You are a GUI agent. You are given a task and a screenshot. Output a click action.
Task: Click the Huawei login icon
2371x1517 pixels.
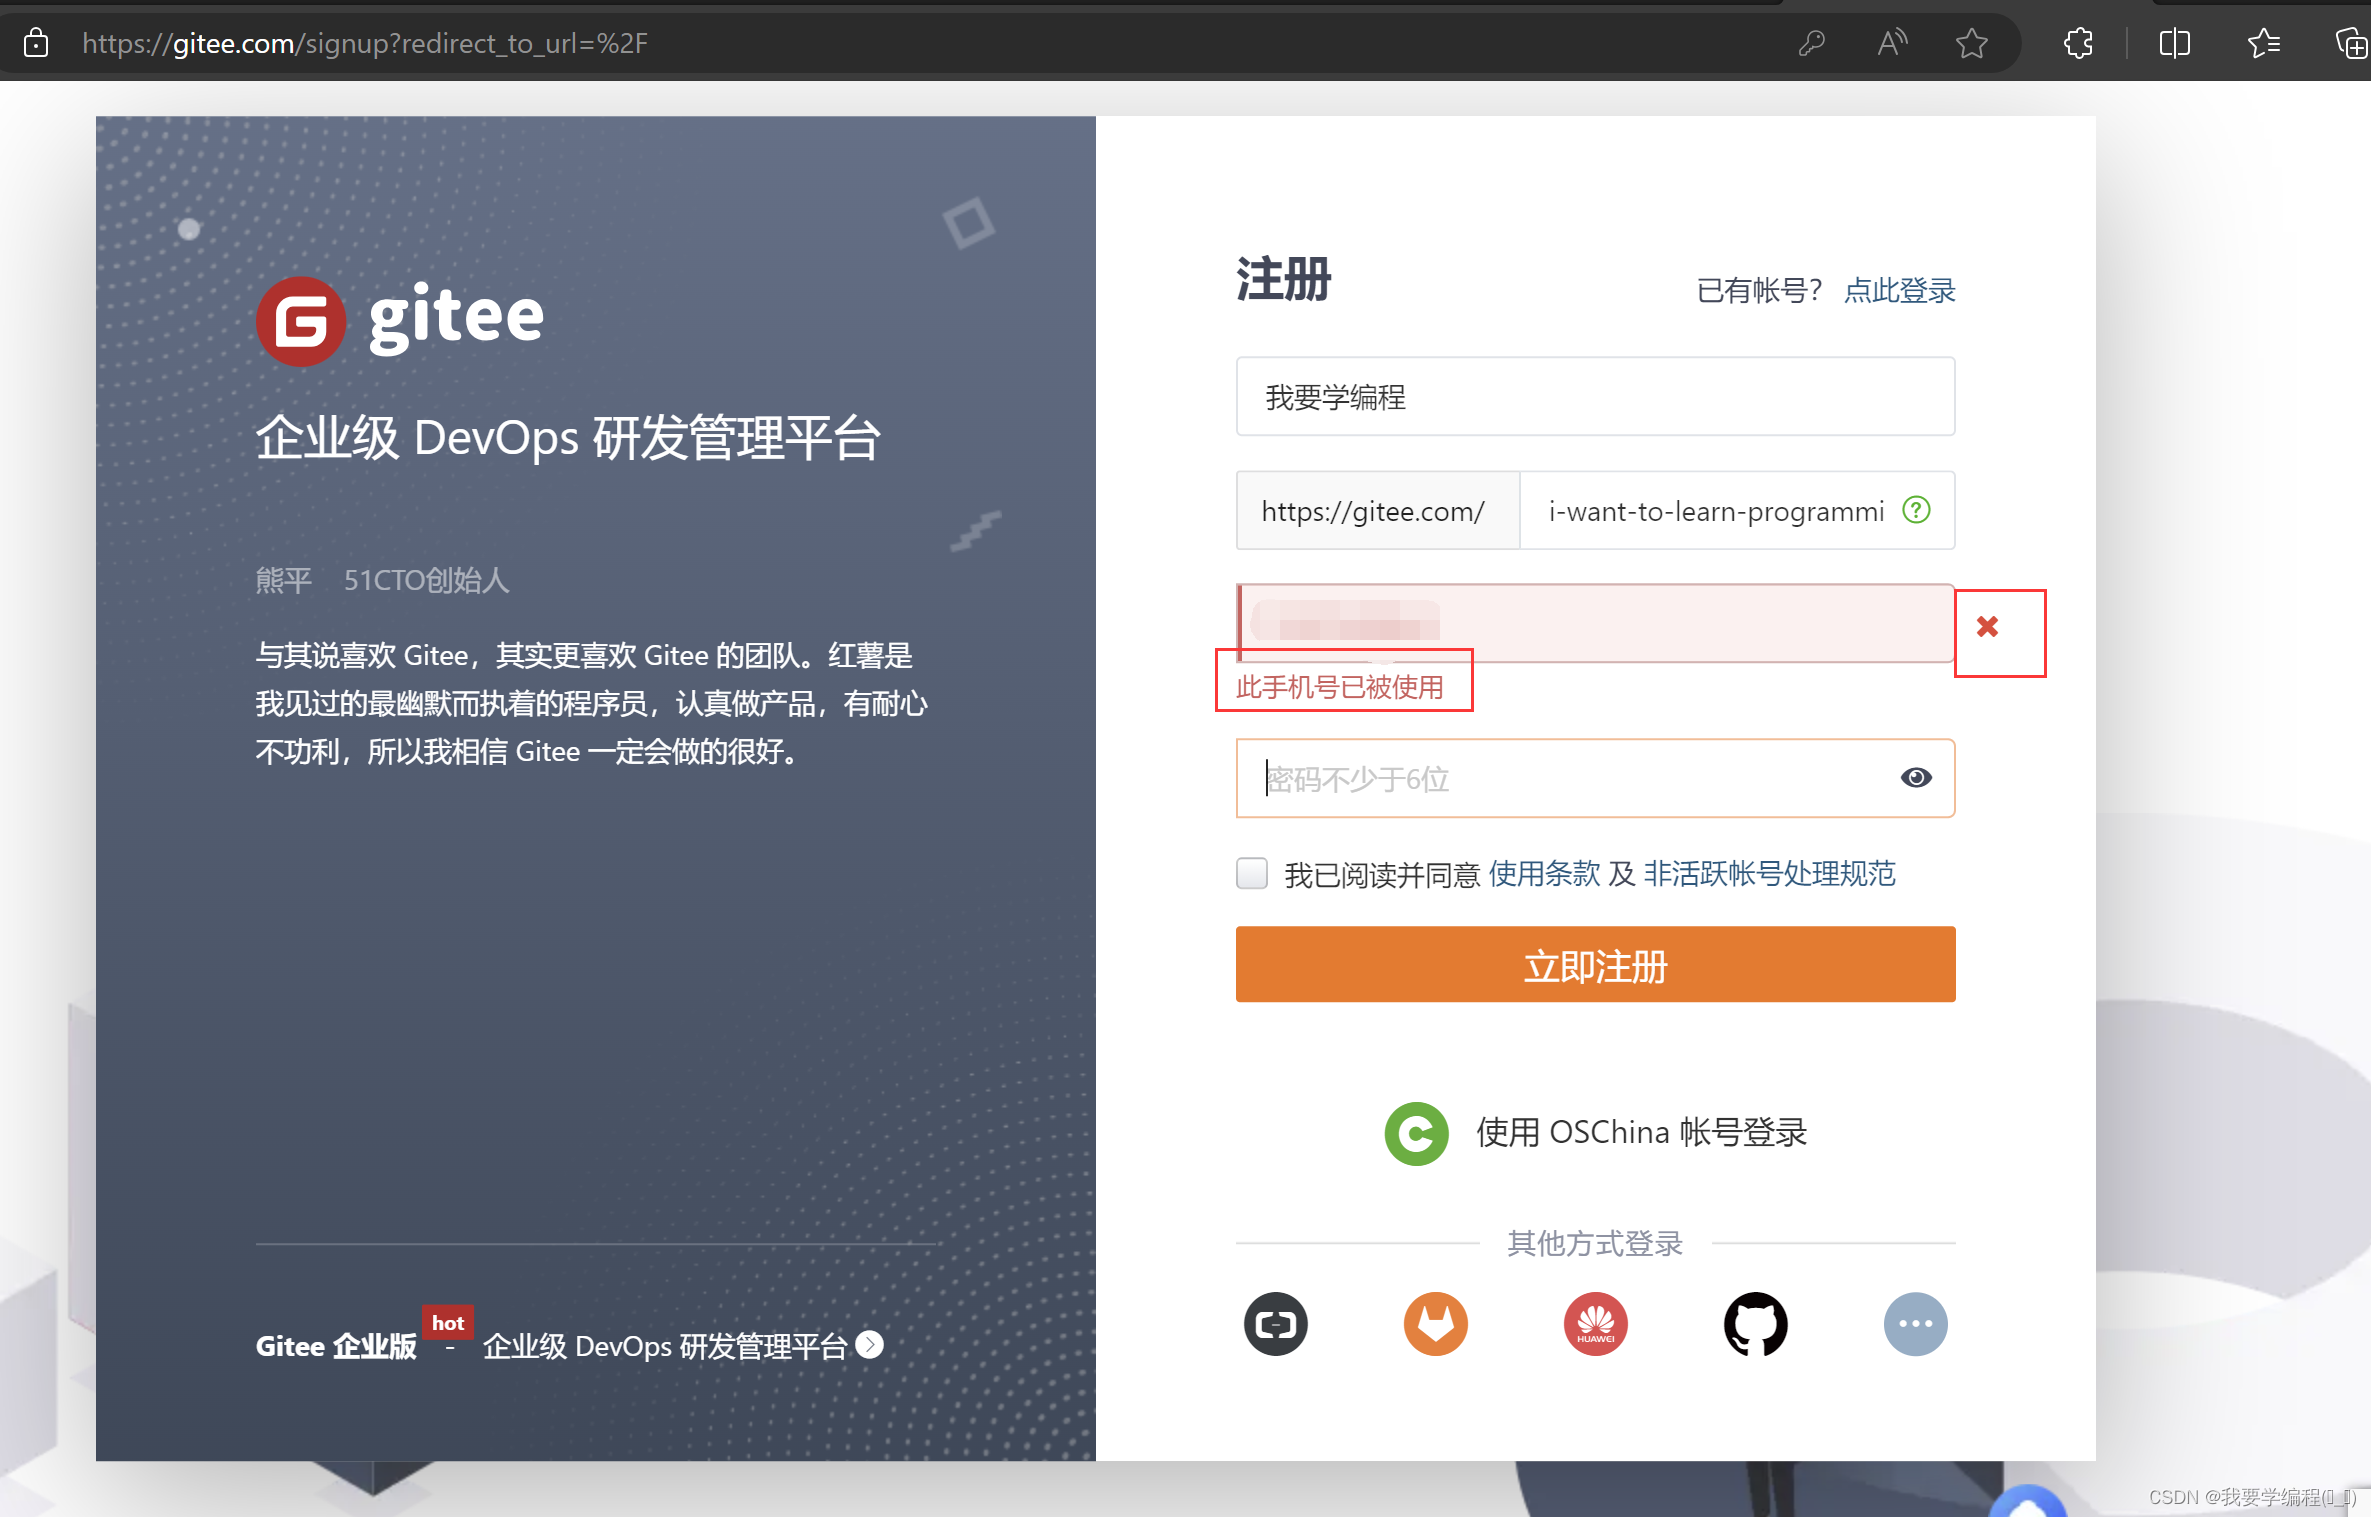(x=1595, y=1324)
